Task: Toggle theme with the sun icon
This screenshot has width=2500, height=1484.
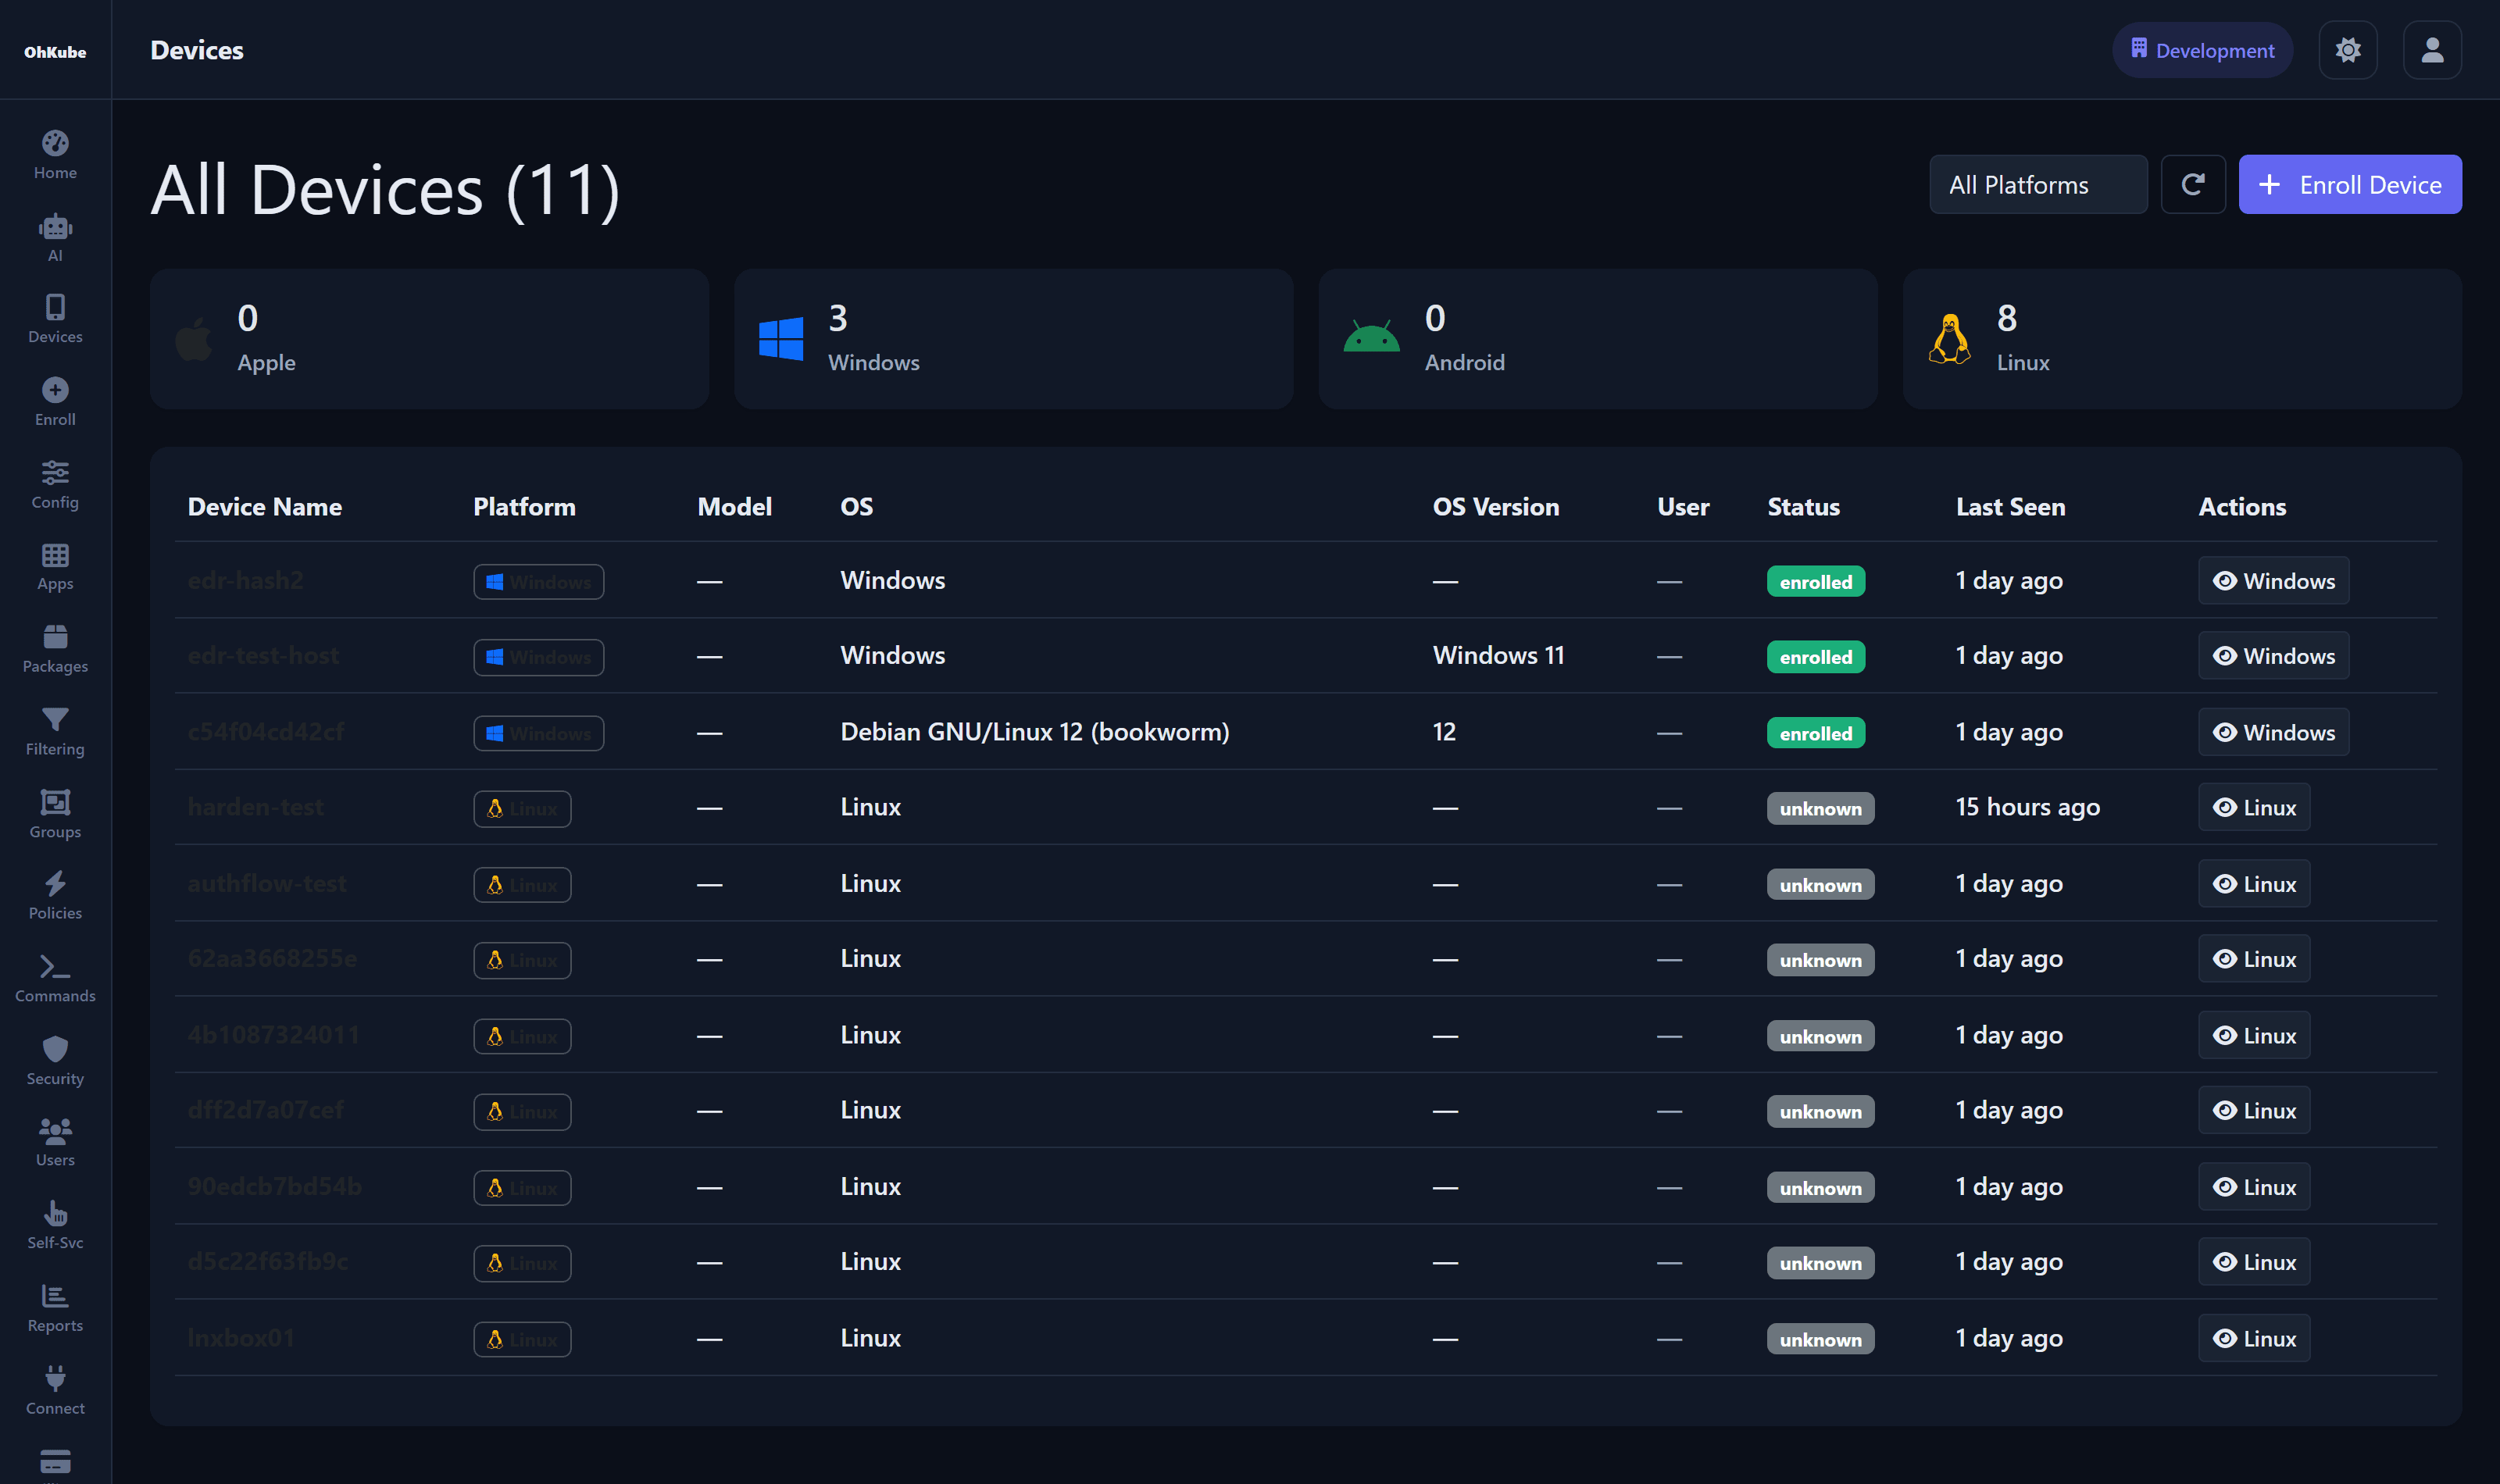Action: point(2347,50)
